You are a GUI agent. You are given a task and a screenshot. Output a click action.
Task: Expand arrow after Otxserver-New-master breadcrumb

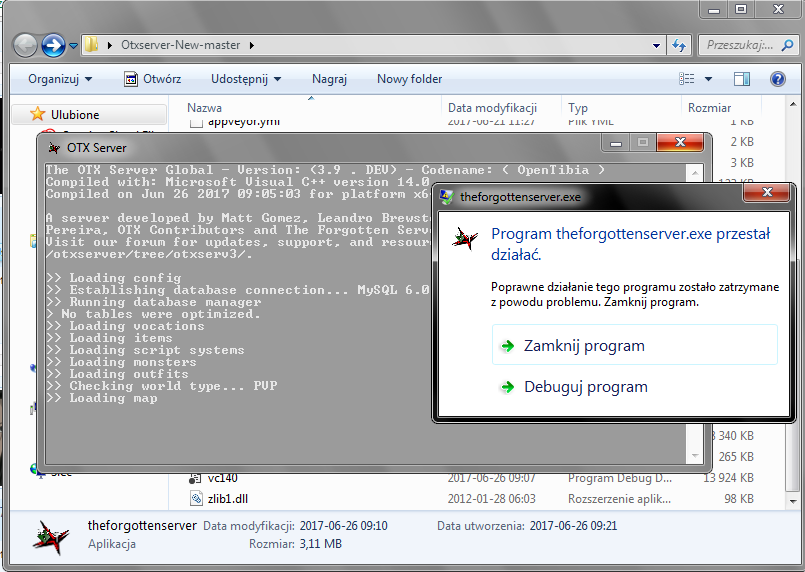click(252, 45)
